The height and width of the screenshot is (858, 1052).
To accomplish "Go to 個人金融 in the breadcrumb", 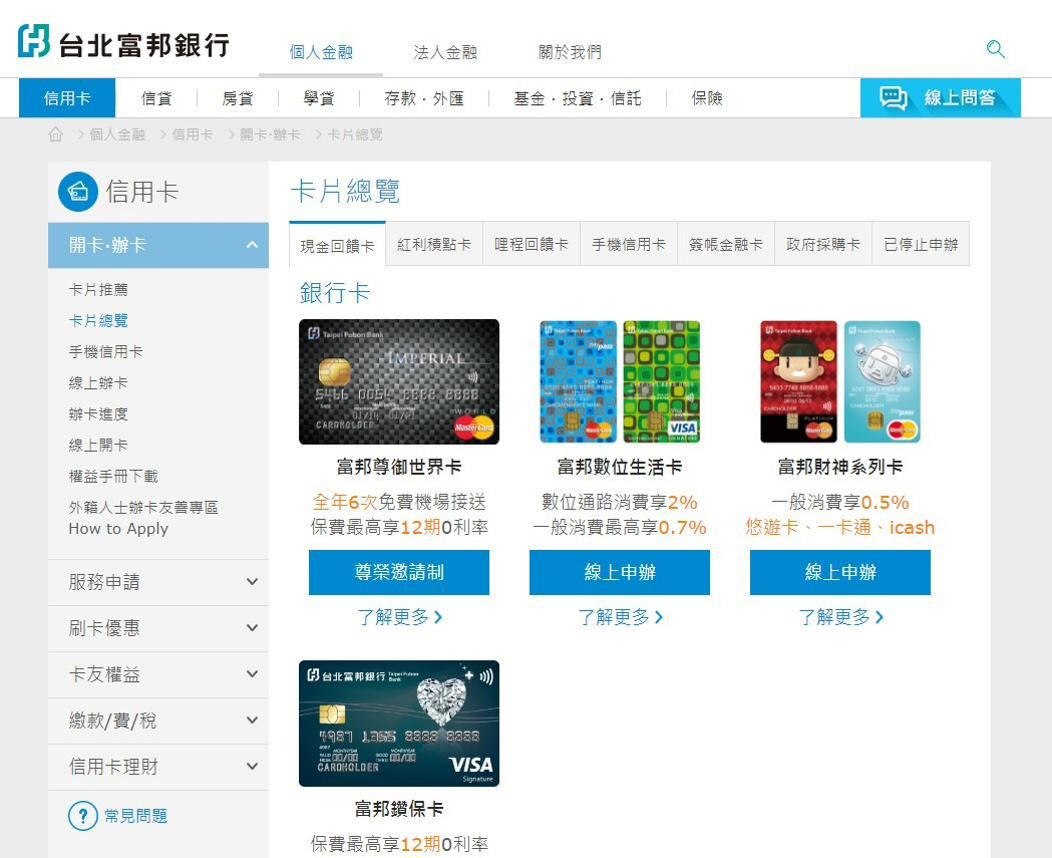I will (117, 135).
